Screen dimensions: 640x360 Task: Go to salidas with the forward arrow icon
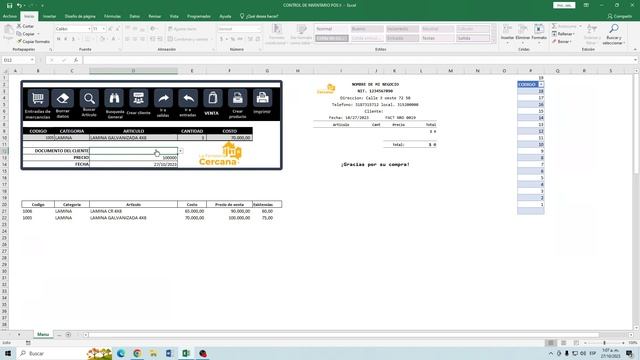tap(163, 98)
